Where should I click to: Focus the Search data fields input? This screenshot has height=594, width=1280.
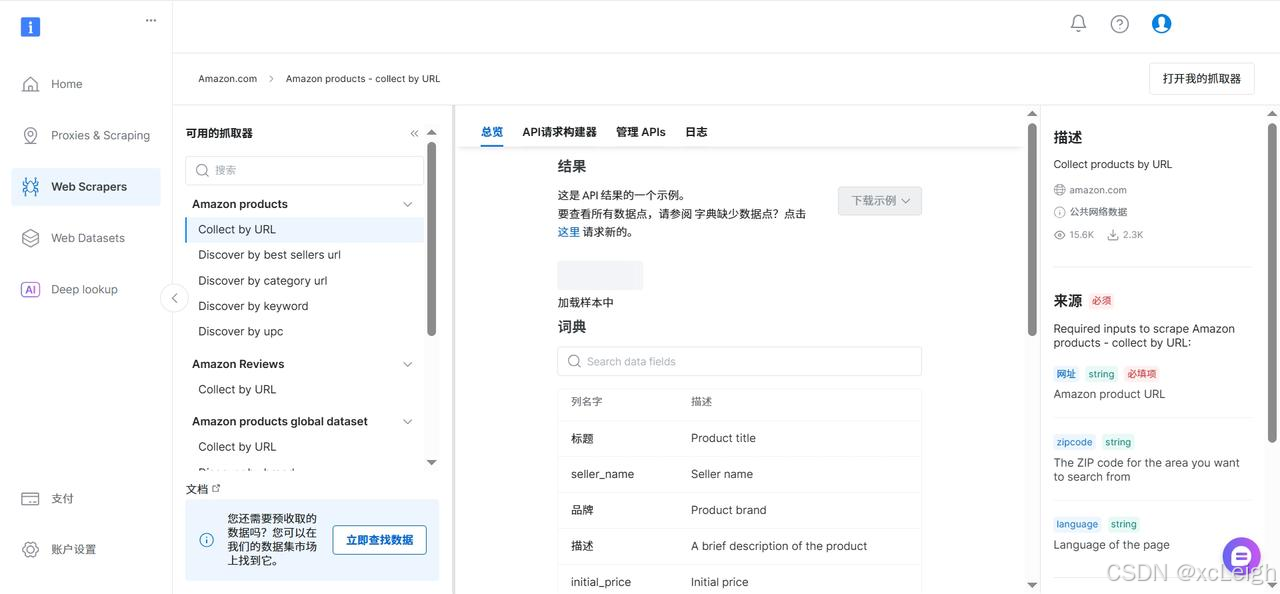pos(740,361)
